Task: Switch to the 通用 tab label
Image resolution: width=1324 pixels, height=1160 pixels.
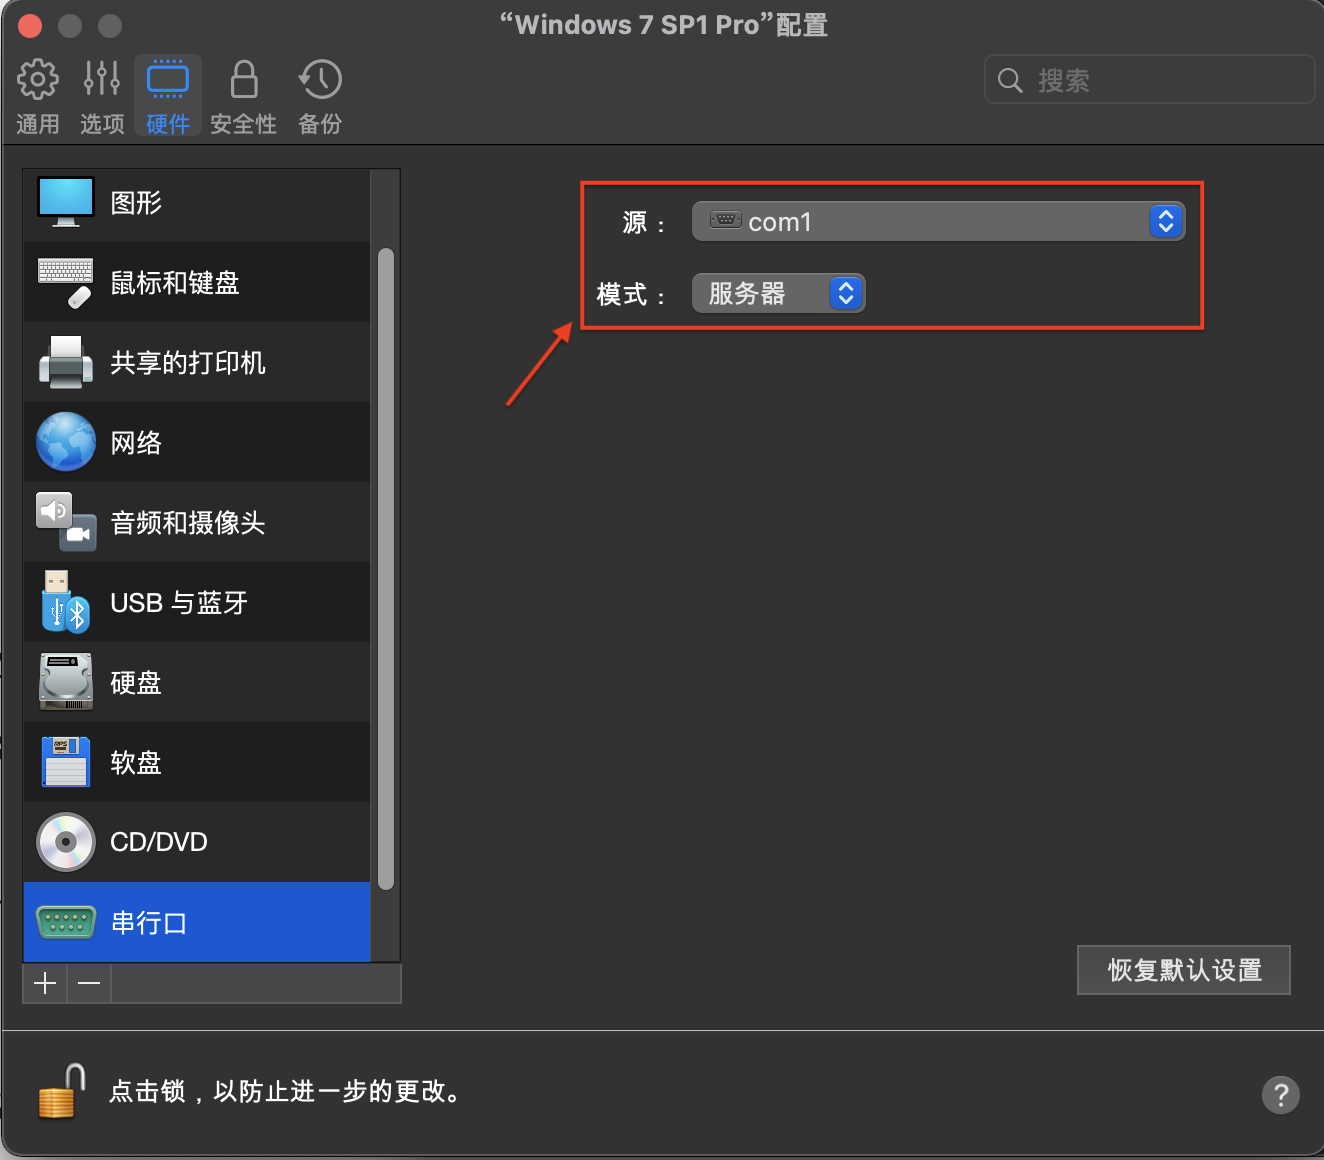Action: pyautogui.click(x=38, y=124)
